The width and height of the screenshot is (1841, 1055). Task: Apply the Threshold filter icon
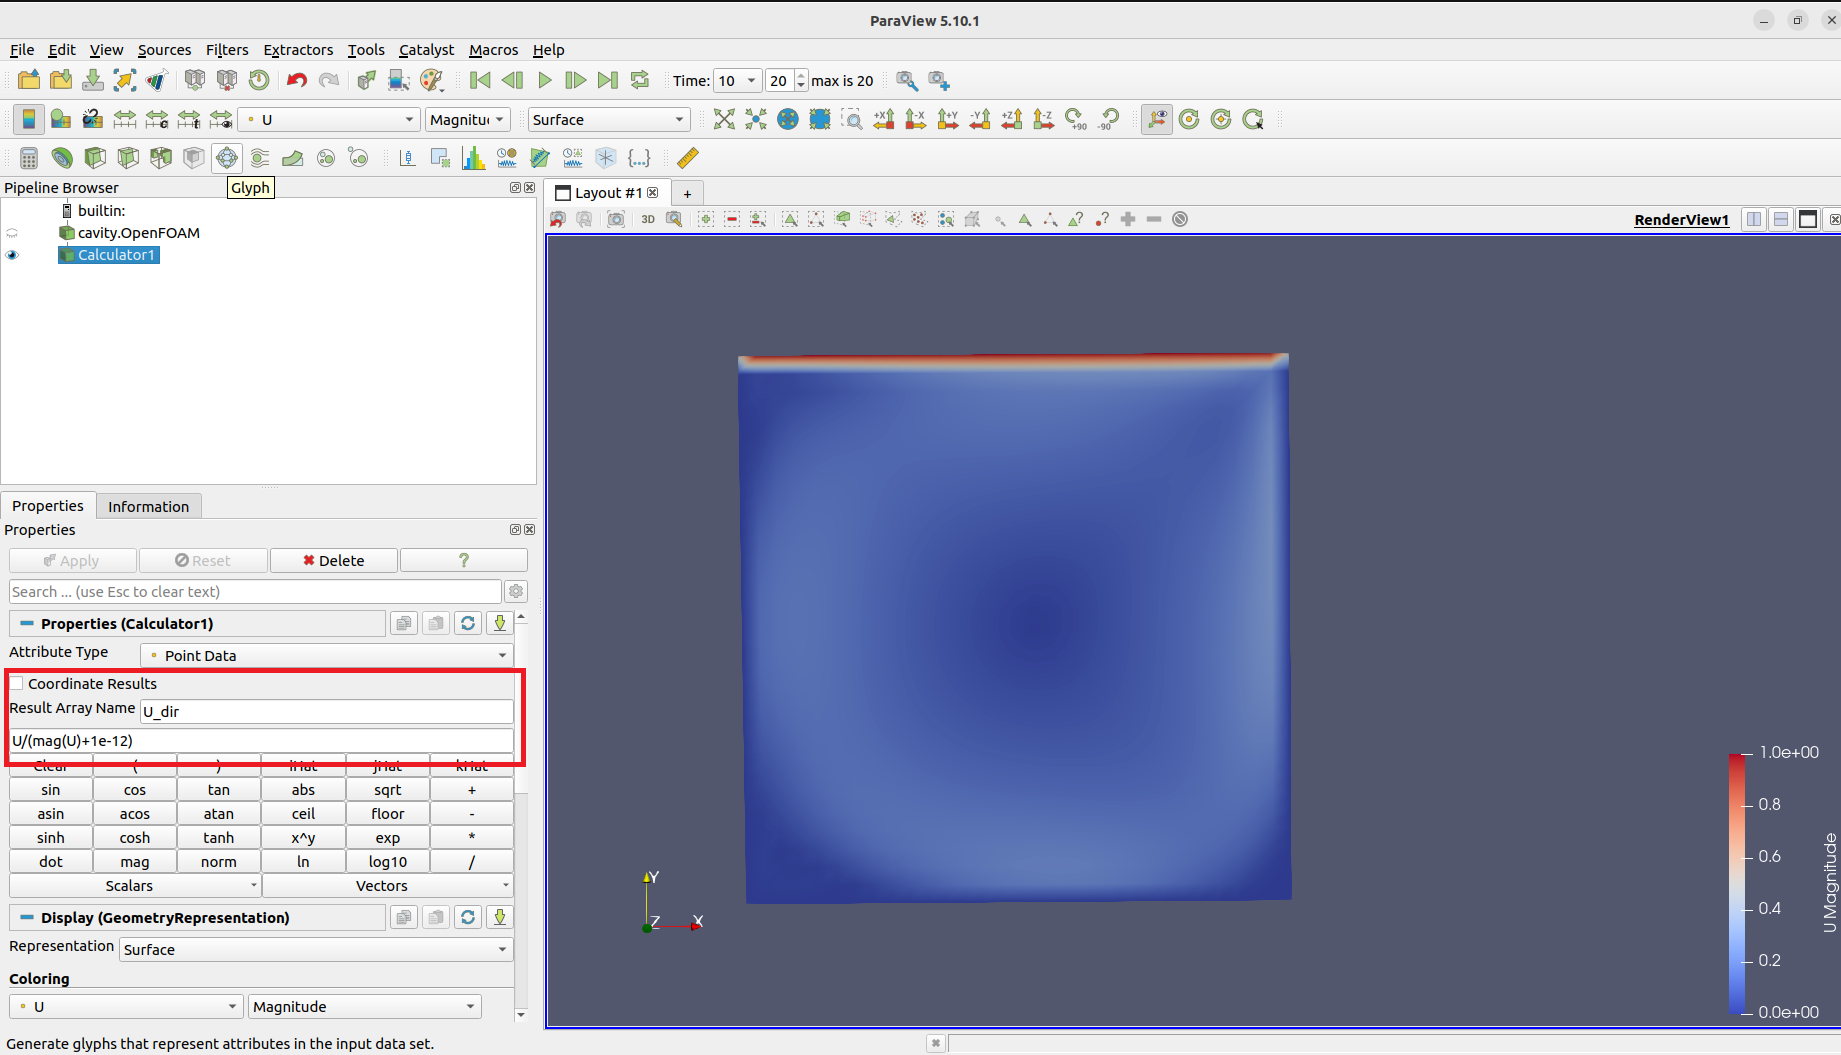point(161,158)
